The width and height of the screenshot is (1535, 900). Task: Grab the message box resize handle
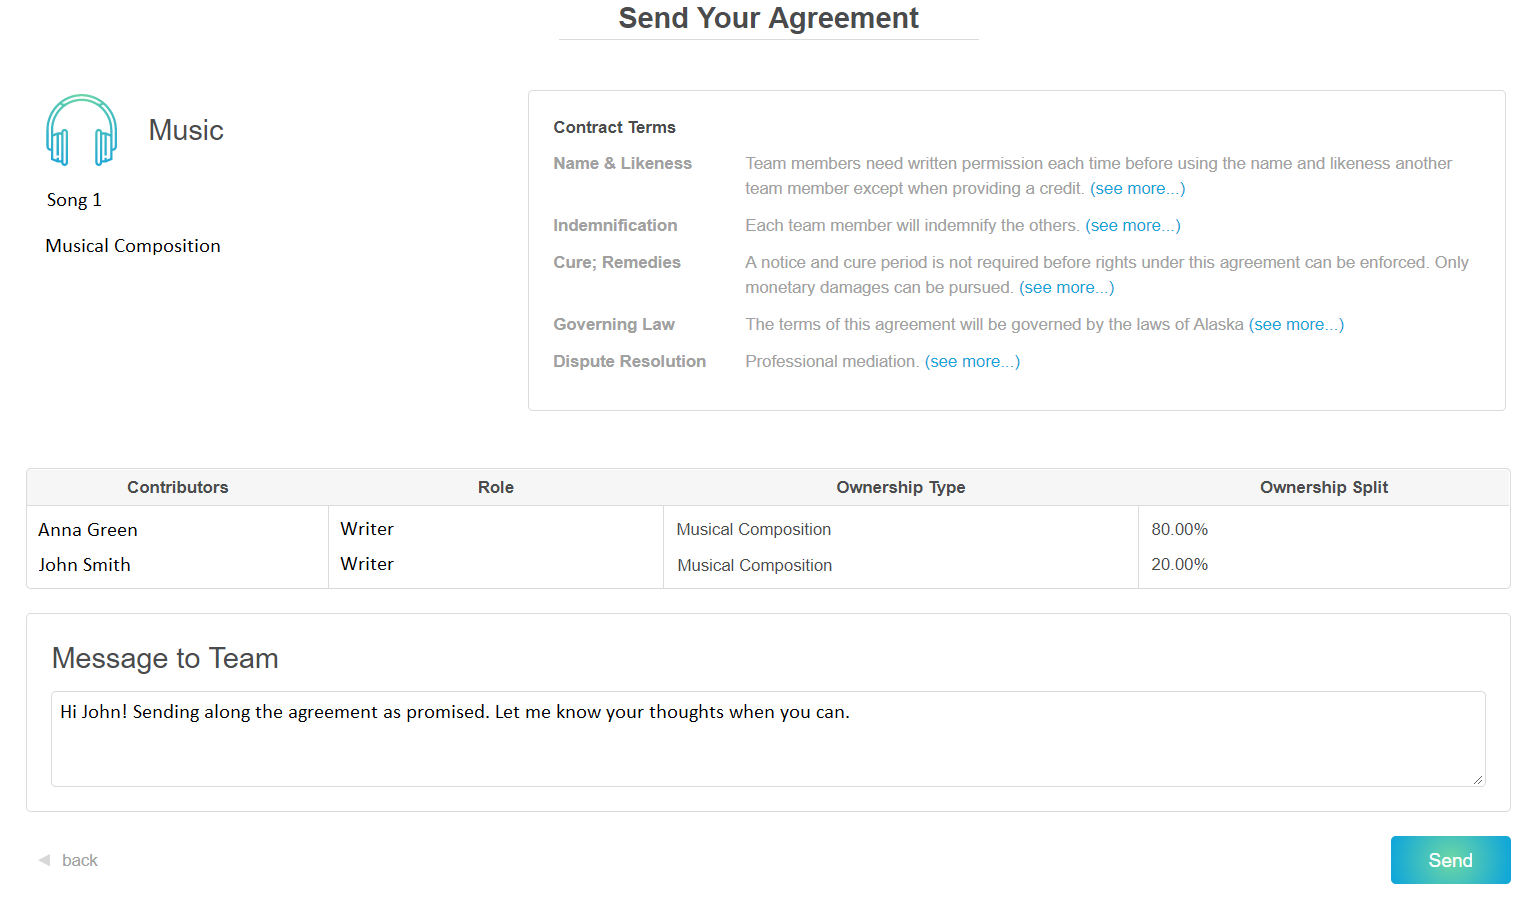click(1477, 779)
